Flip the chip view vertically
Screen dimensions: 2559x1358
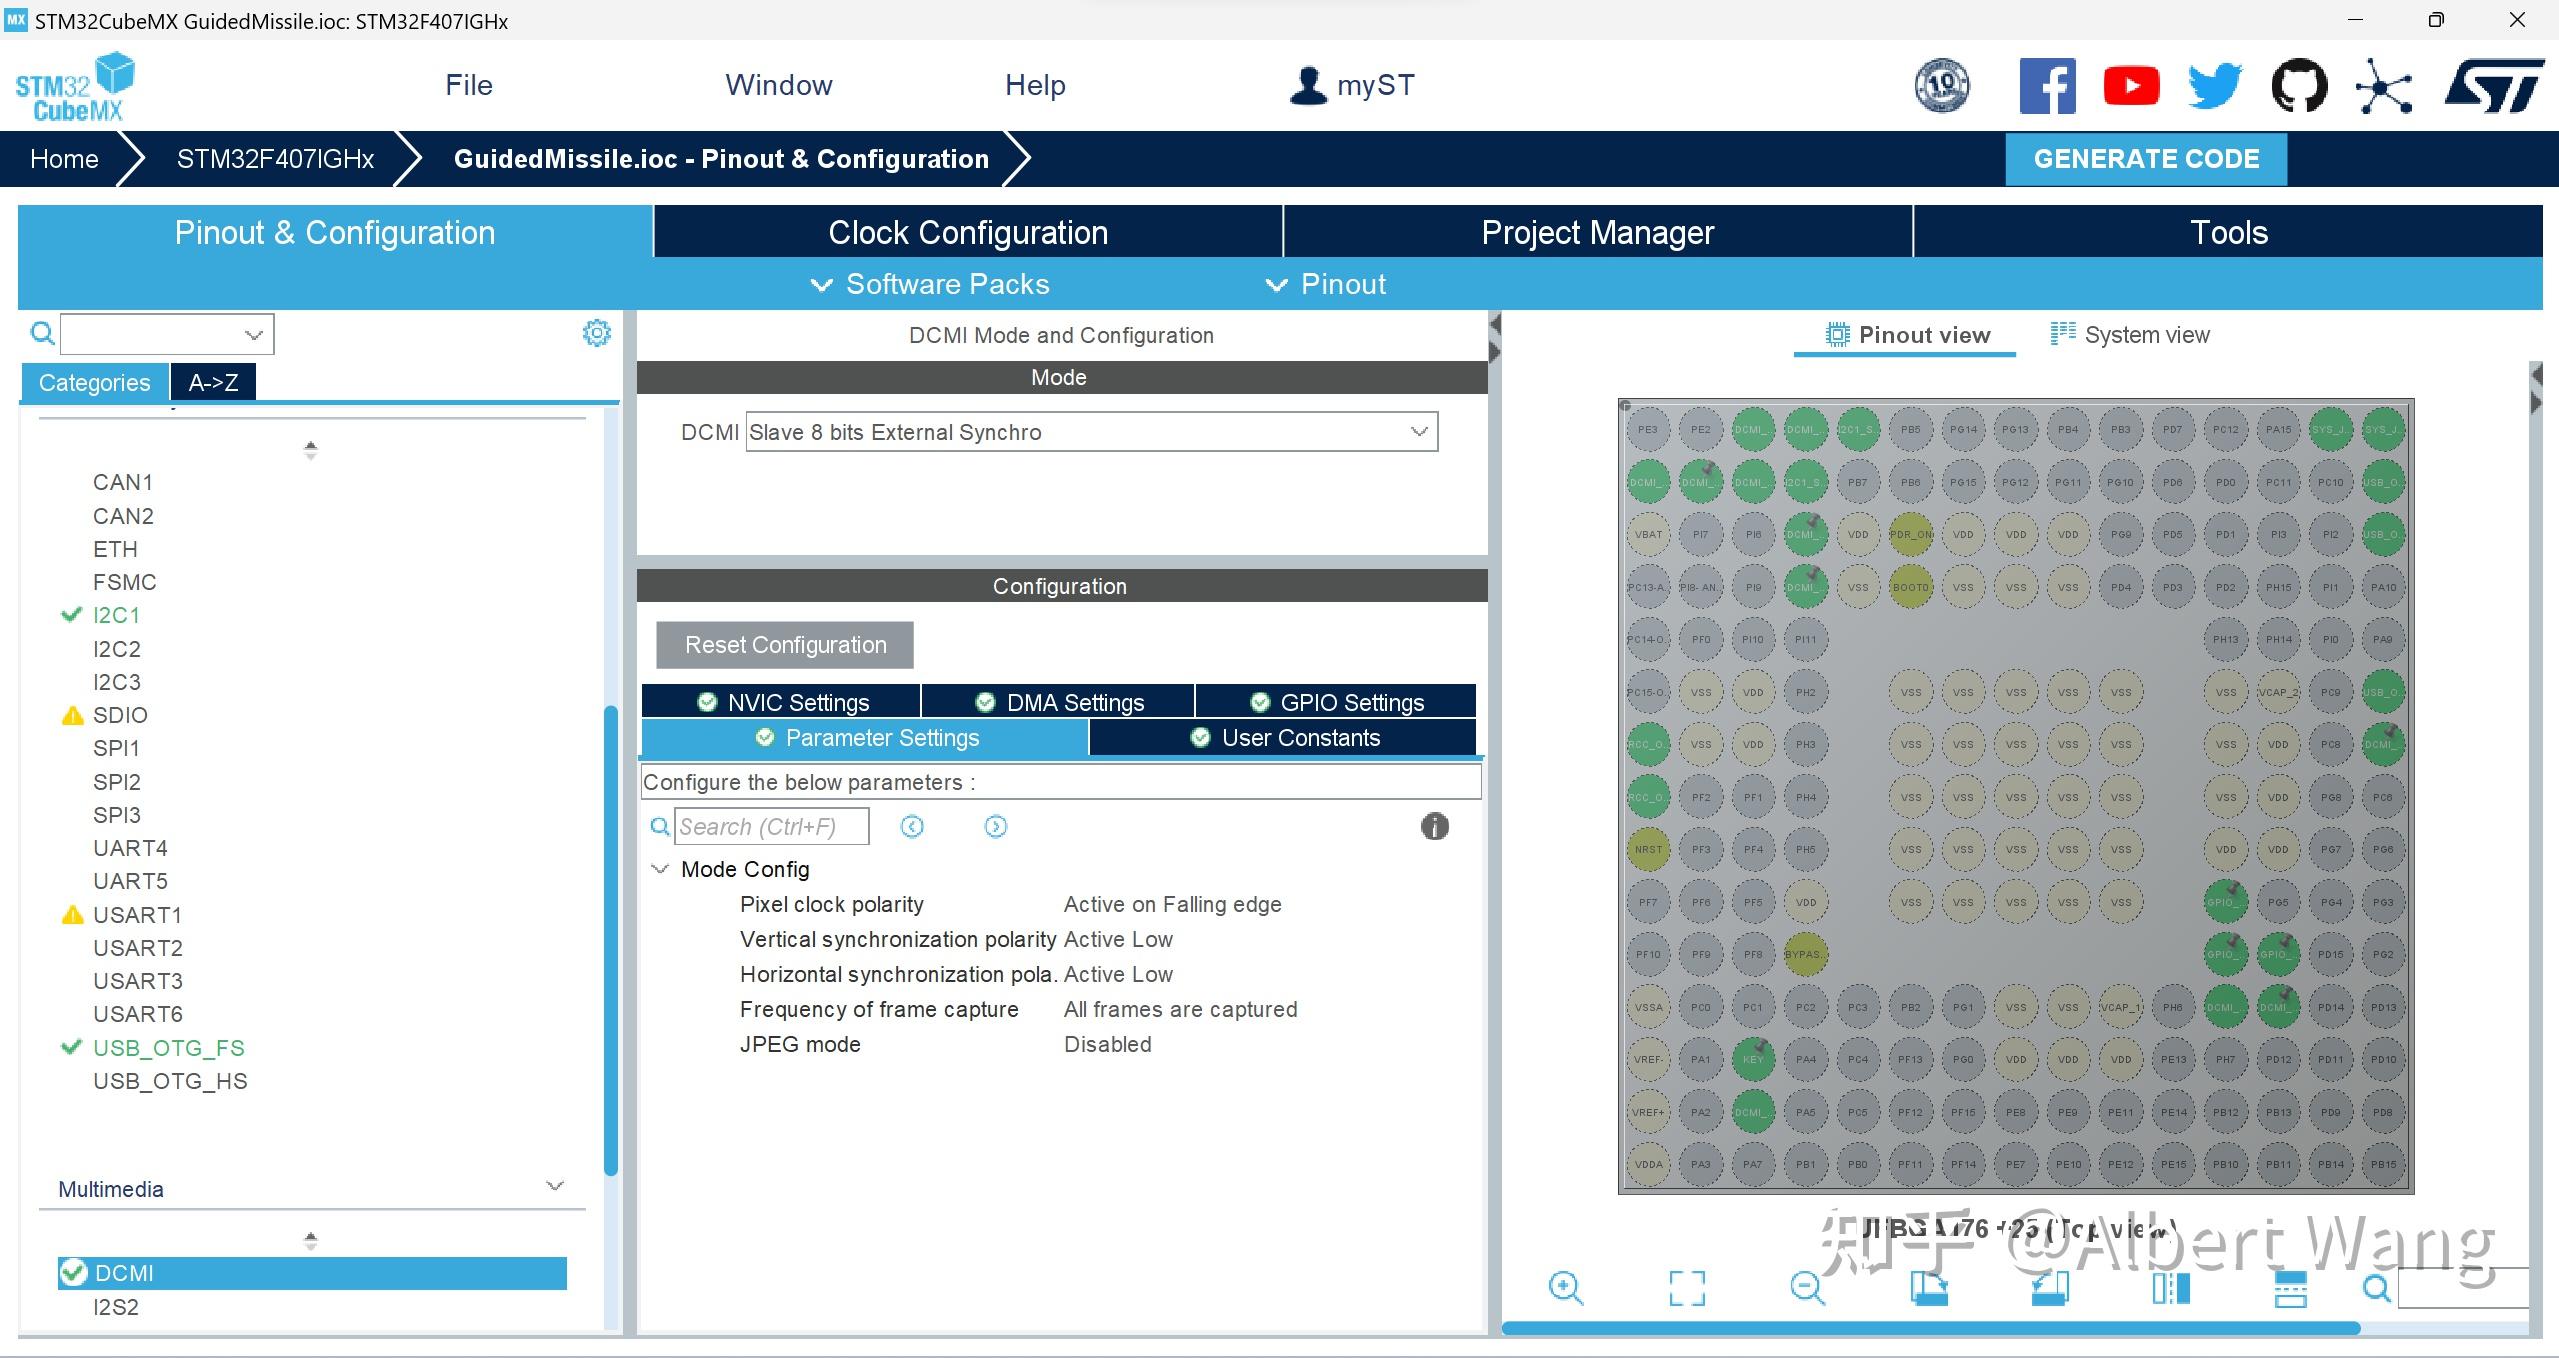[2290, 1288]
